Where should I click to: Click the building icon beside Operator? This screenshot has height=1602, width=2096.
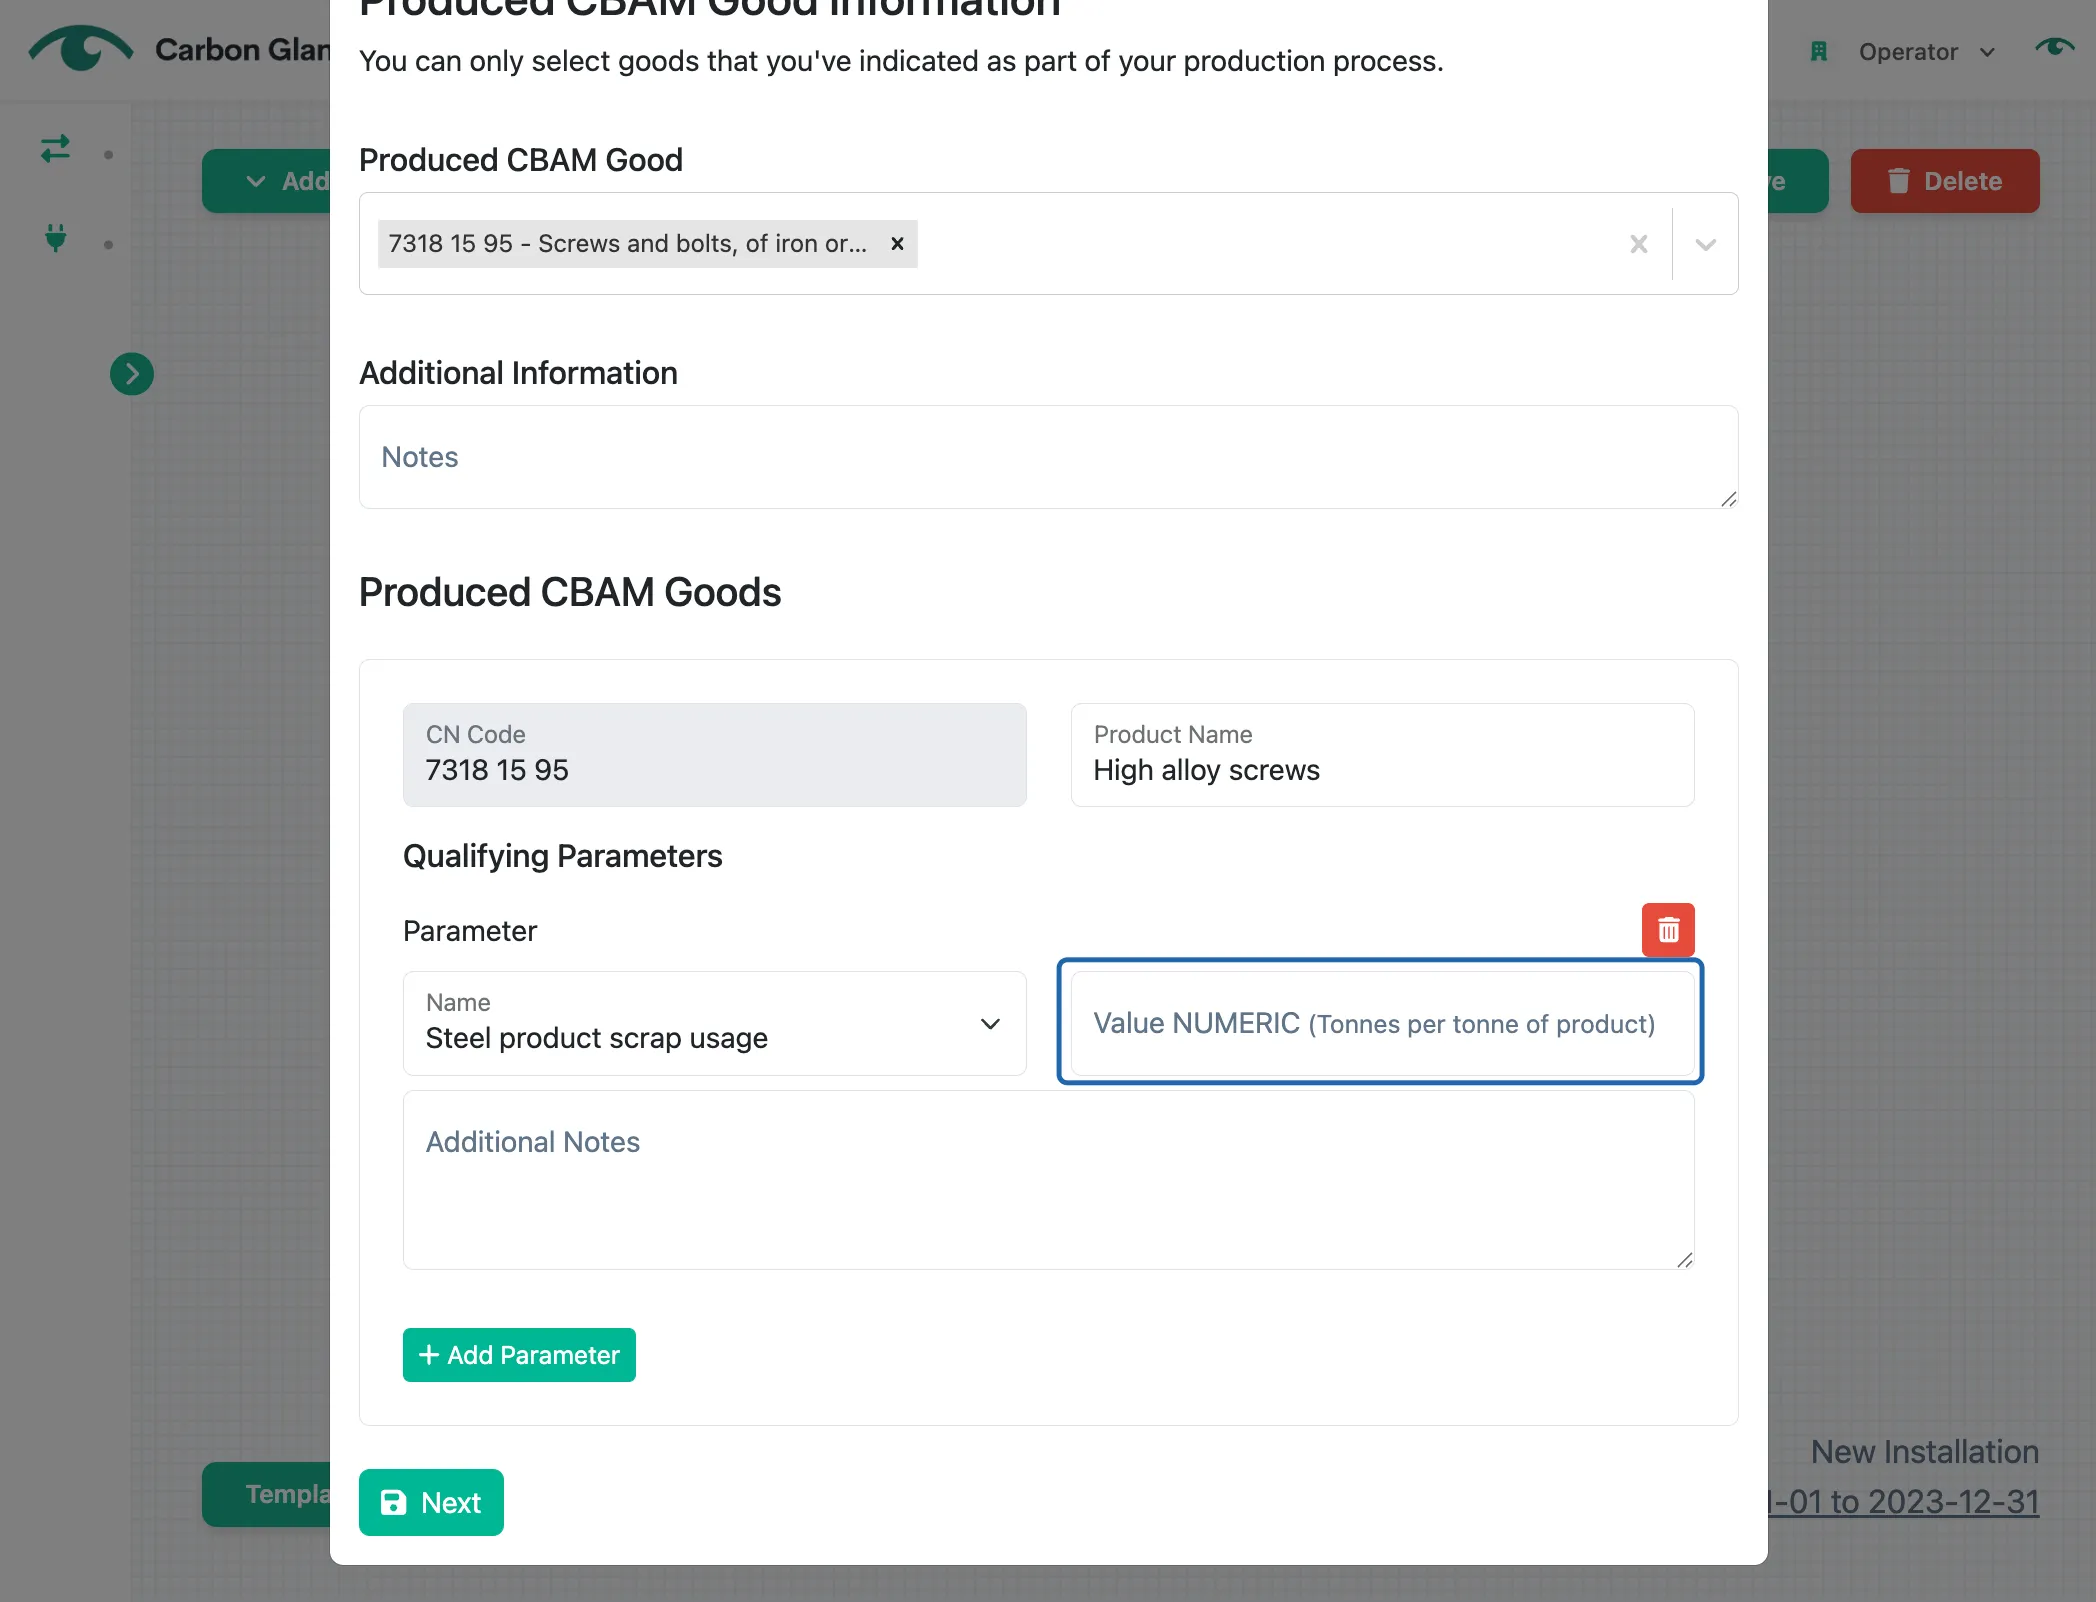(1819, 52)
